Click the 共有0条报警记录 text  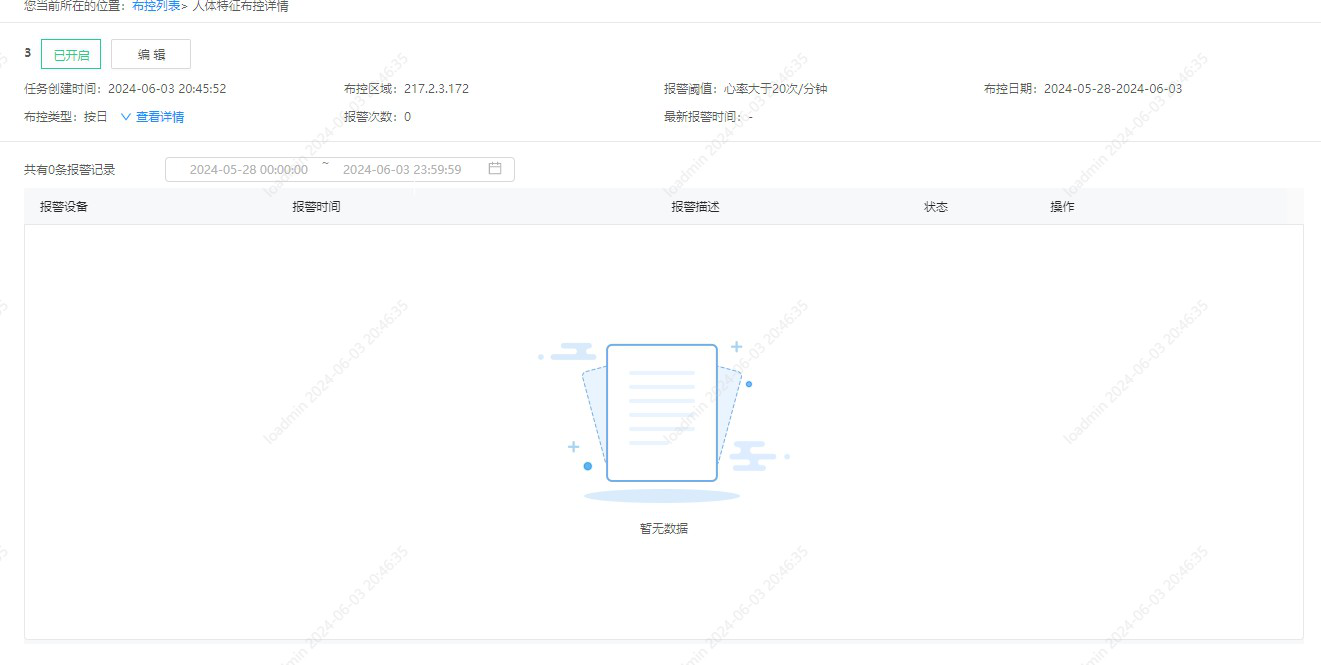click(70, 170)
